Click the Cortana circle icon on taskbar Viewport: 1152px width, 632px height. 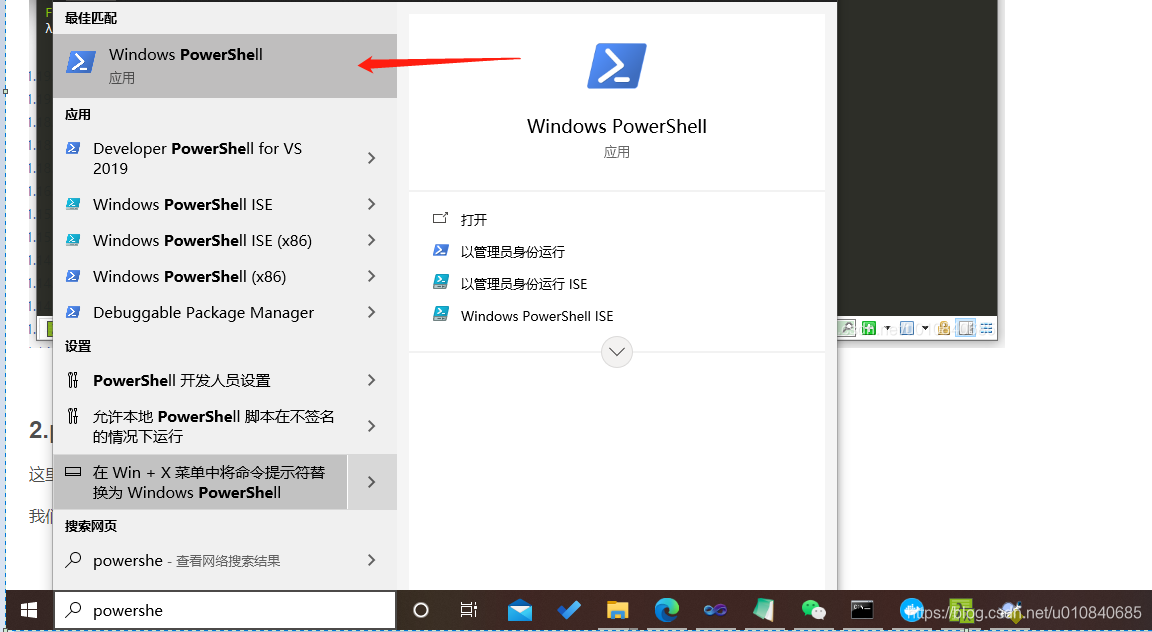click(x=420, y=610)
